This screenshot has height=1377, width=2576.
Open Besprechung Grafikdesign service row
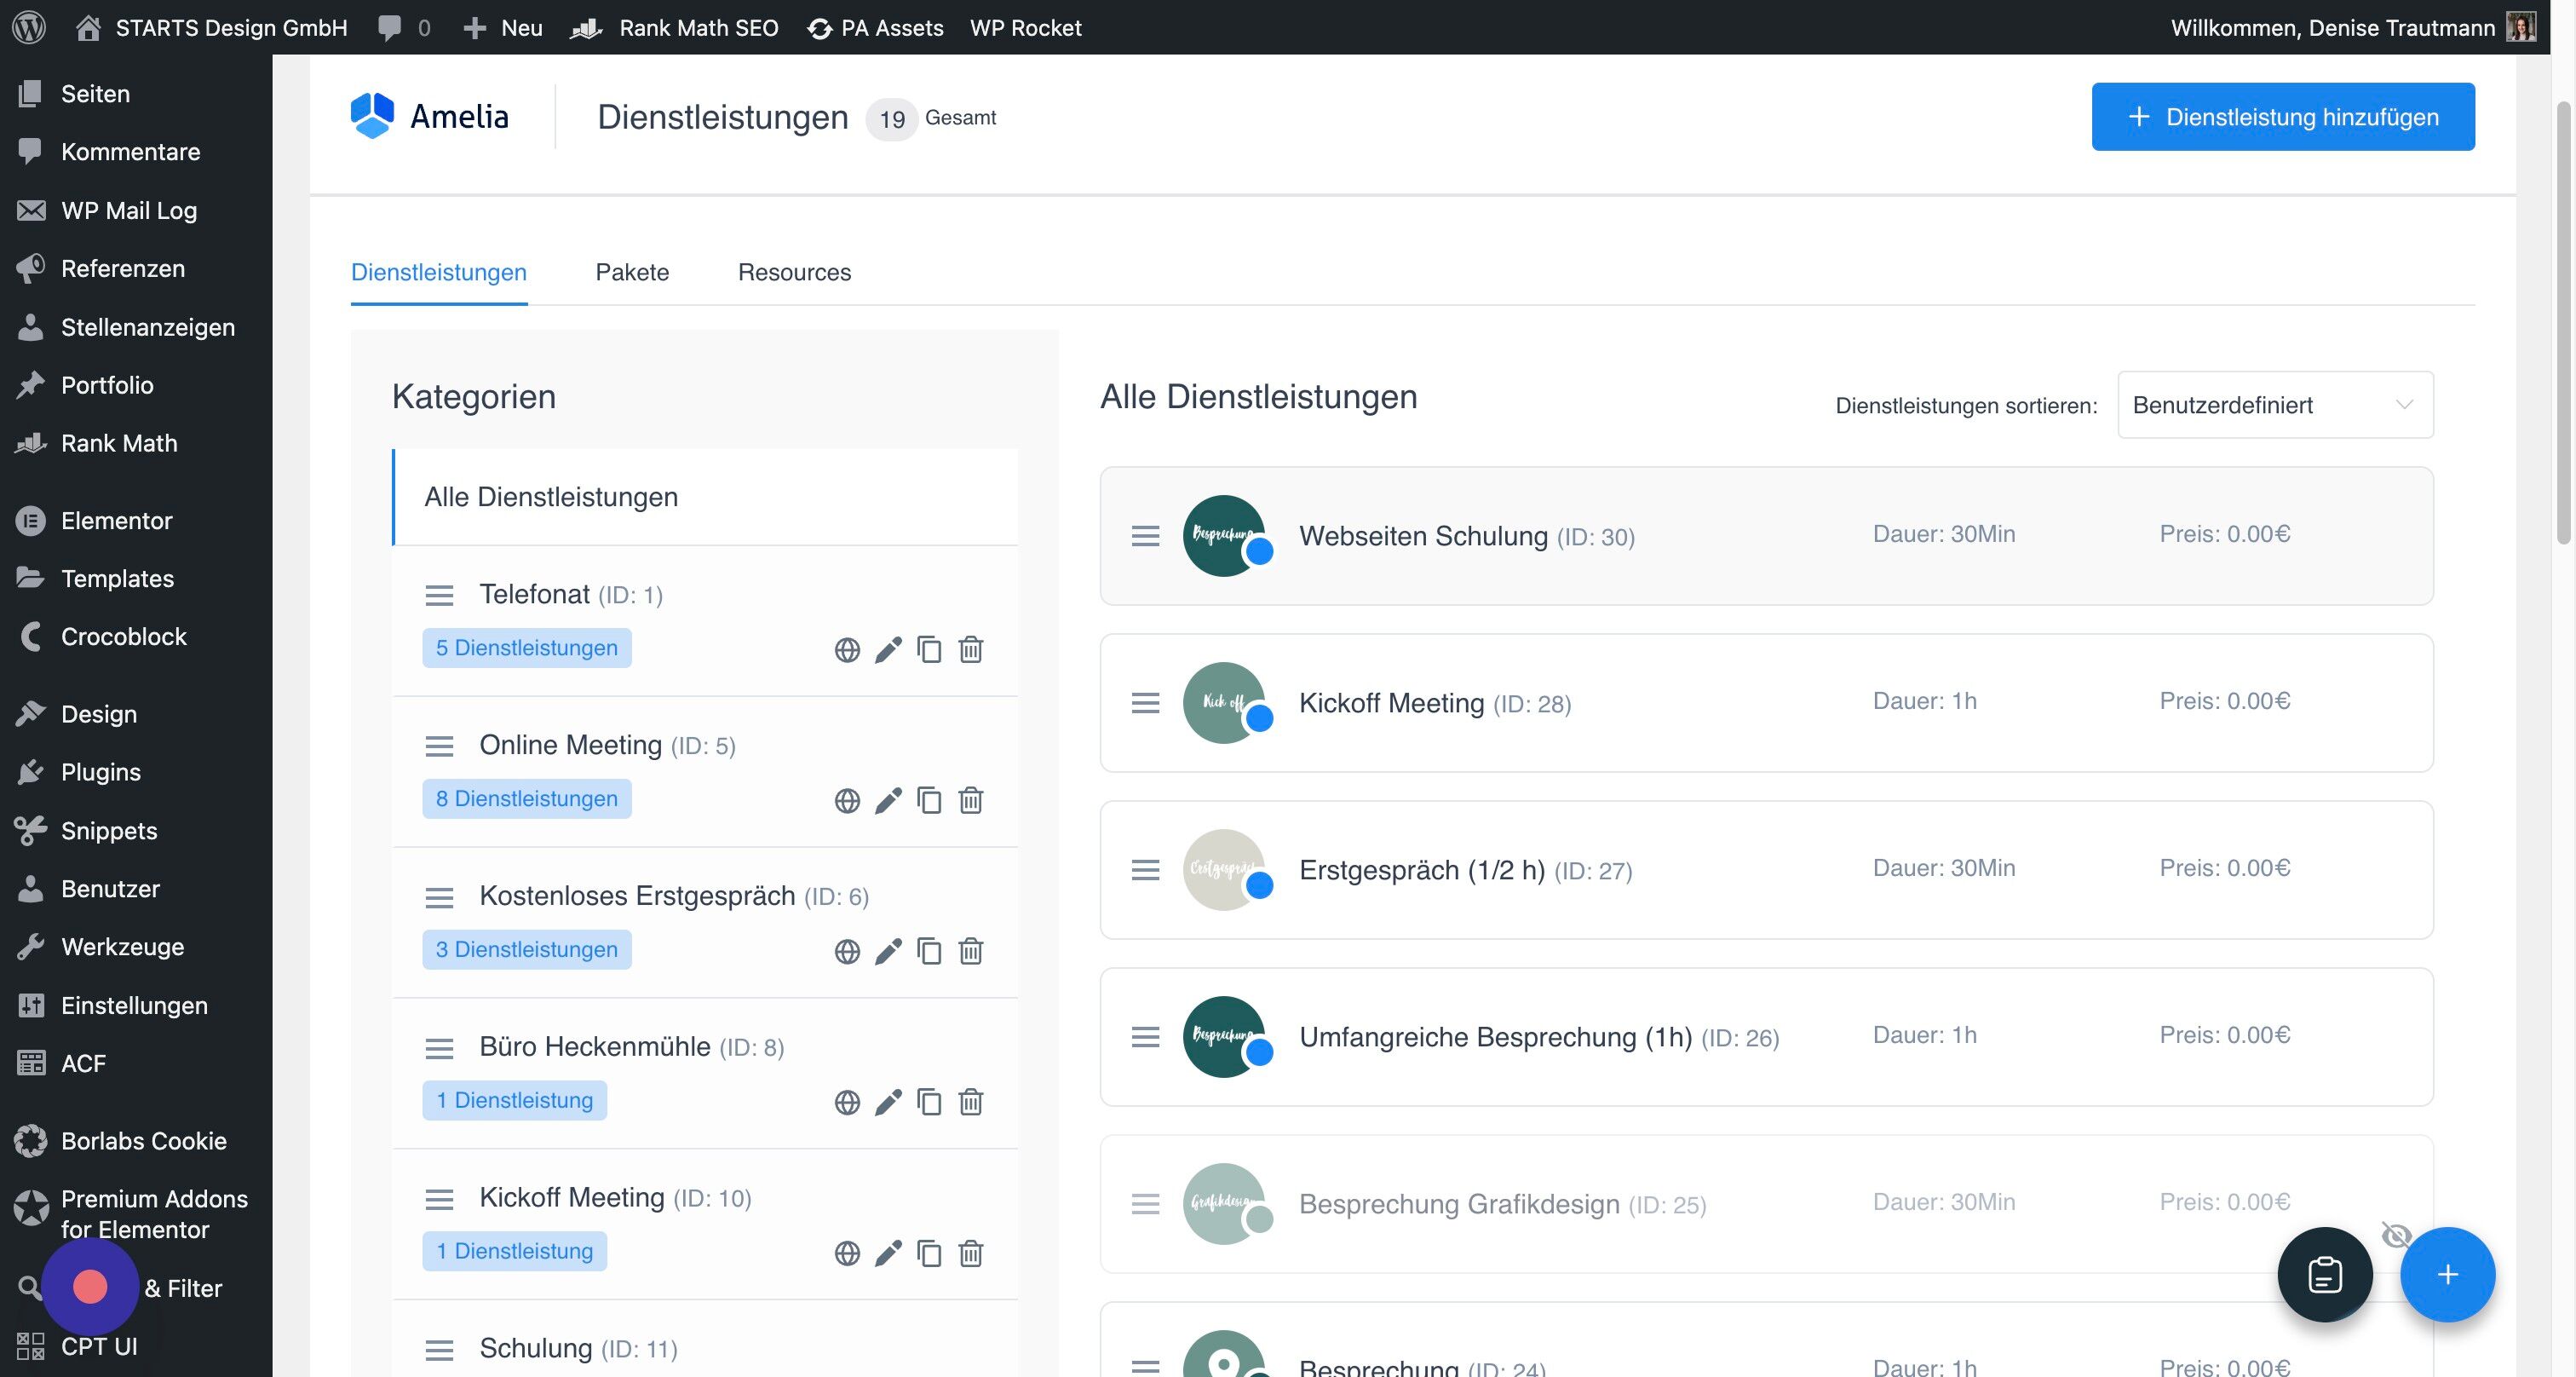pos(1766,1204)
